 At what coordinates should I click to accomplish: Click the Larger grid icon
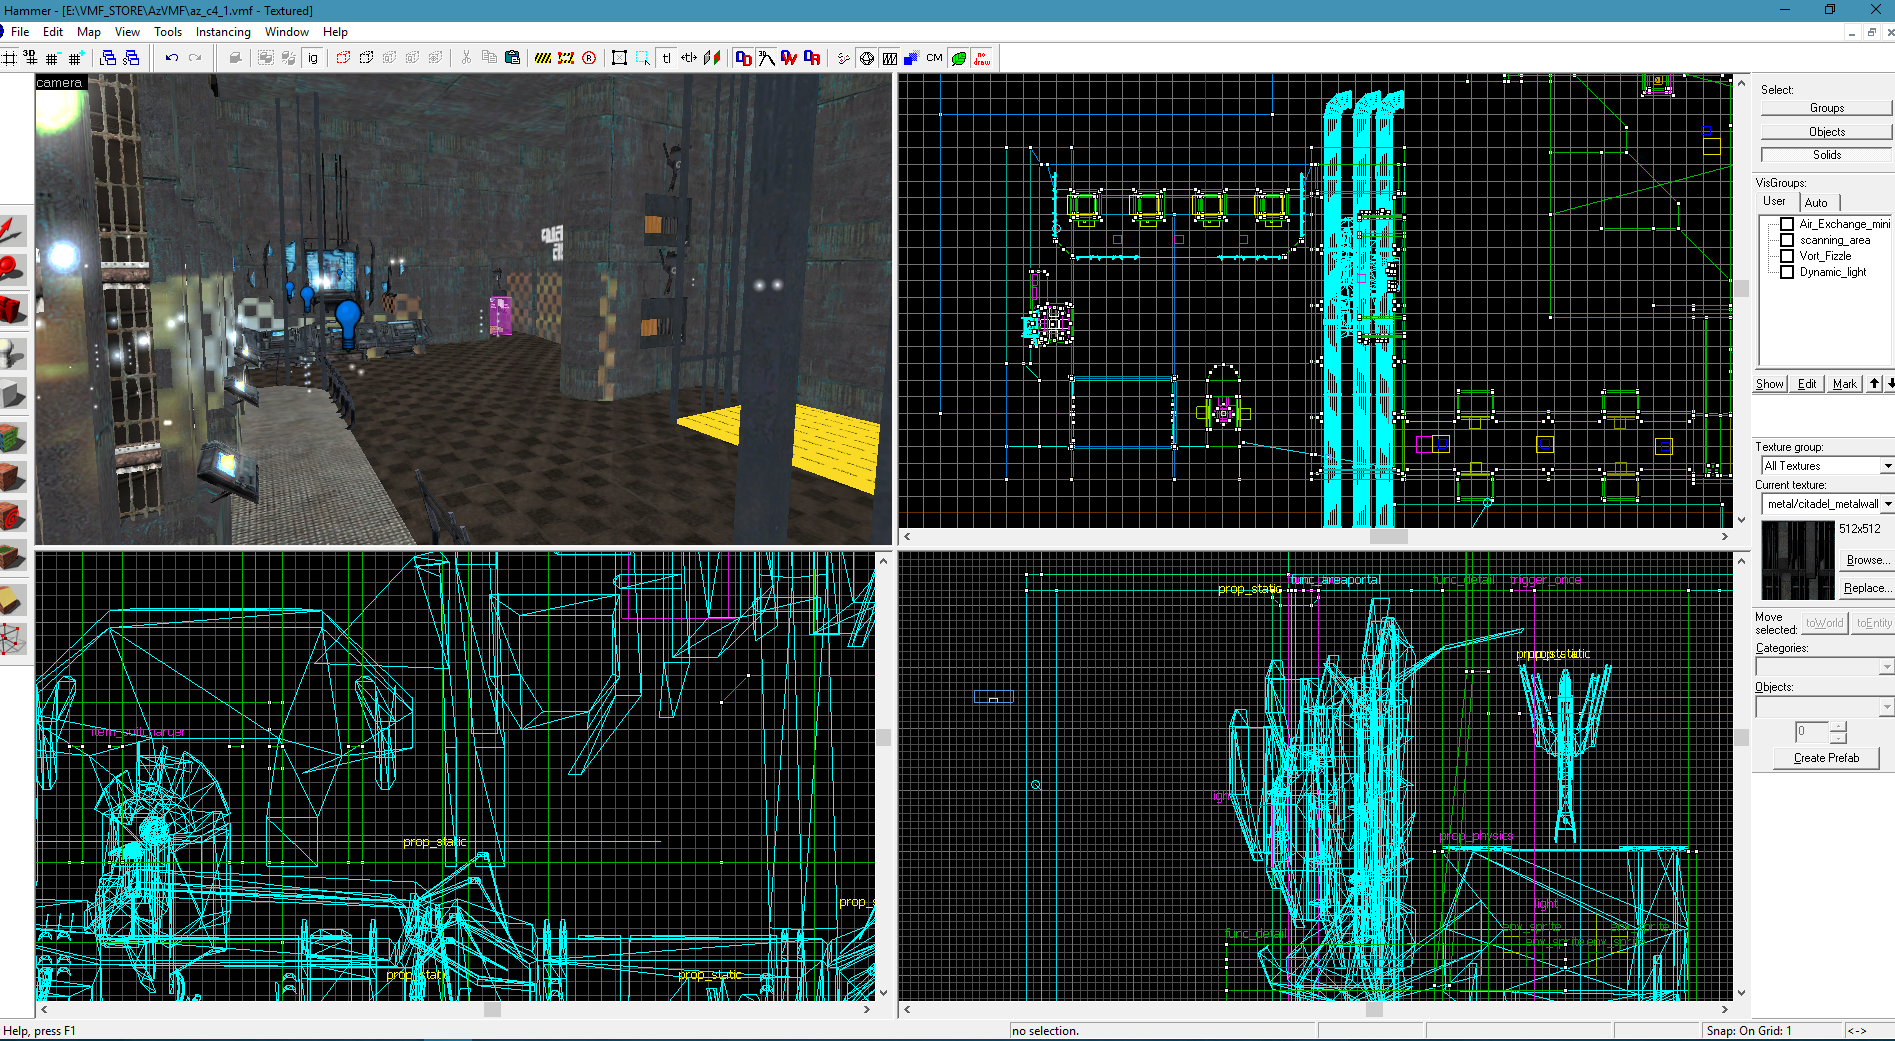(75, 58)
